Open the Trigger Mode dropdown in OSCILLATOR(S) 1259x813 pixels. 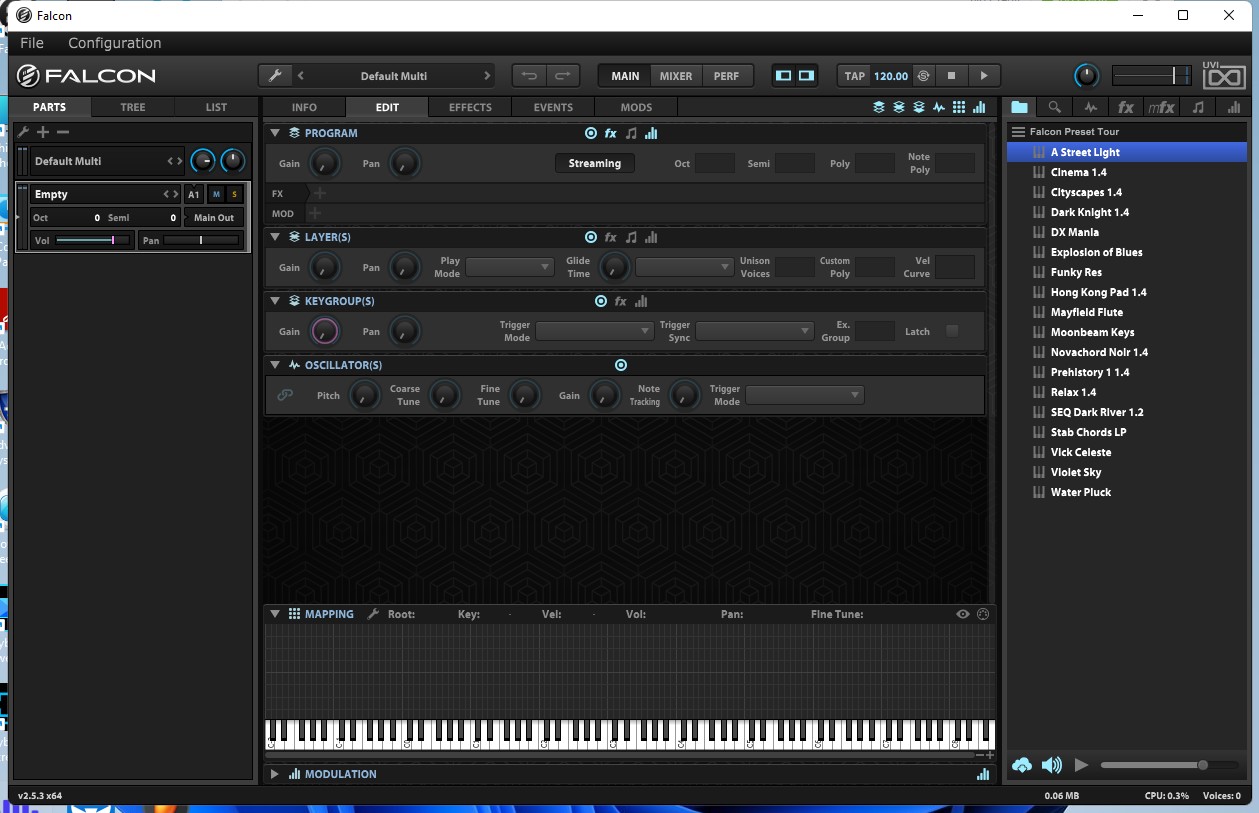click(x=805, y=395)
